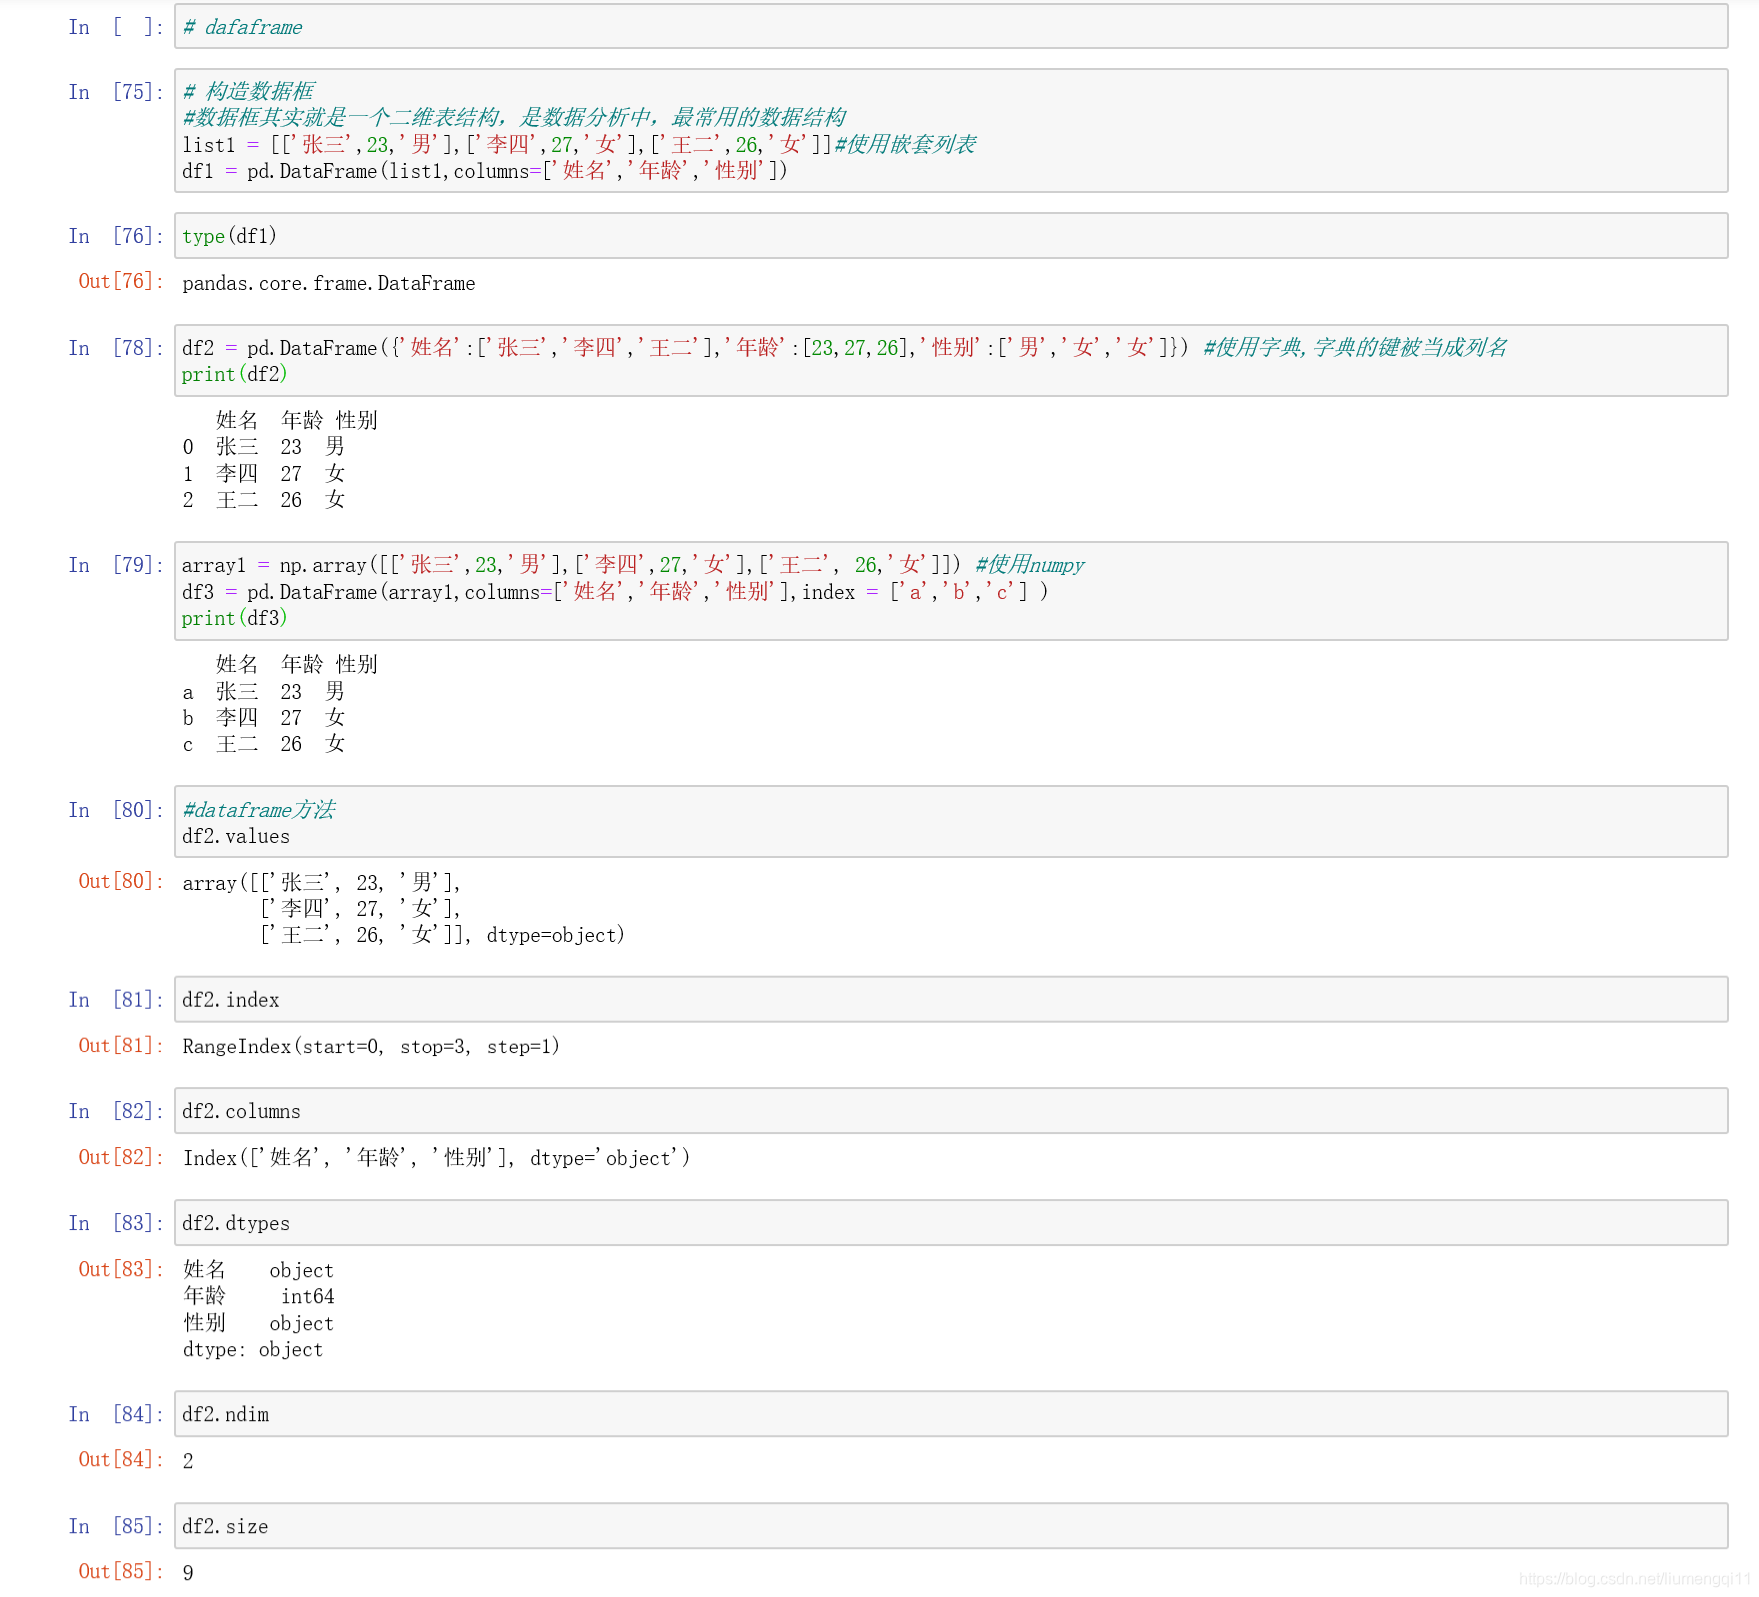Click the '# 构造数据框' comment line

tap(249, 92)
